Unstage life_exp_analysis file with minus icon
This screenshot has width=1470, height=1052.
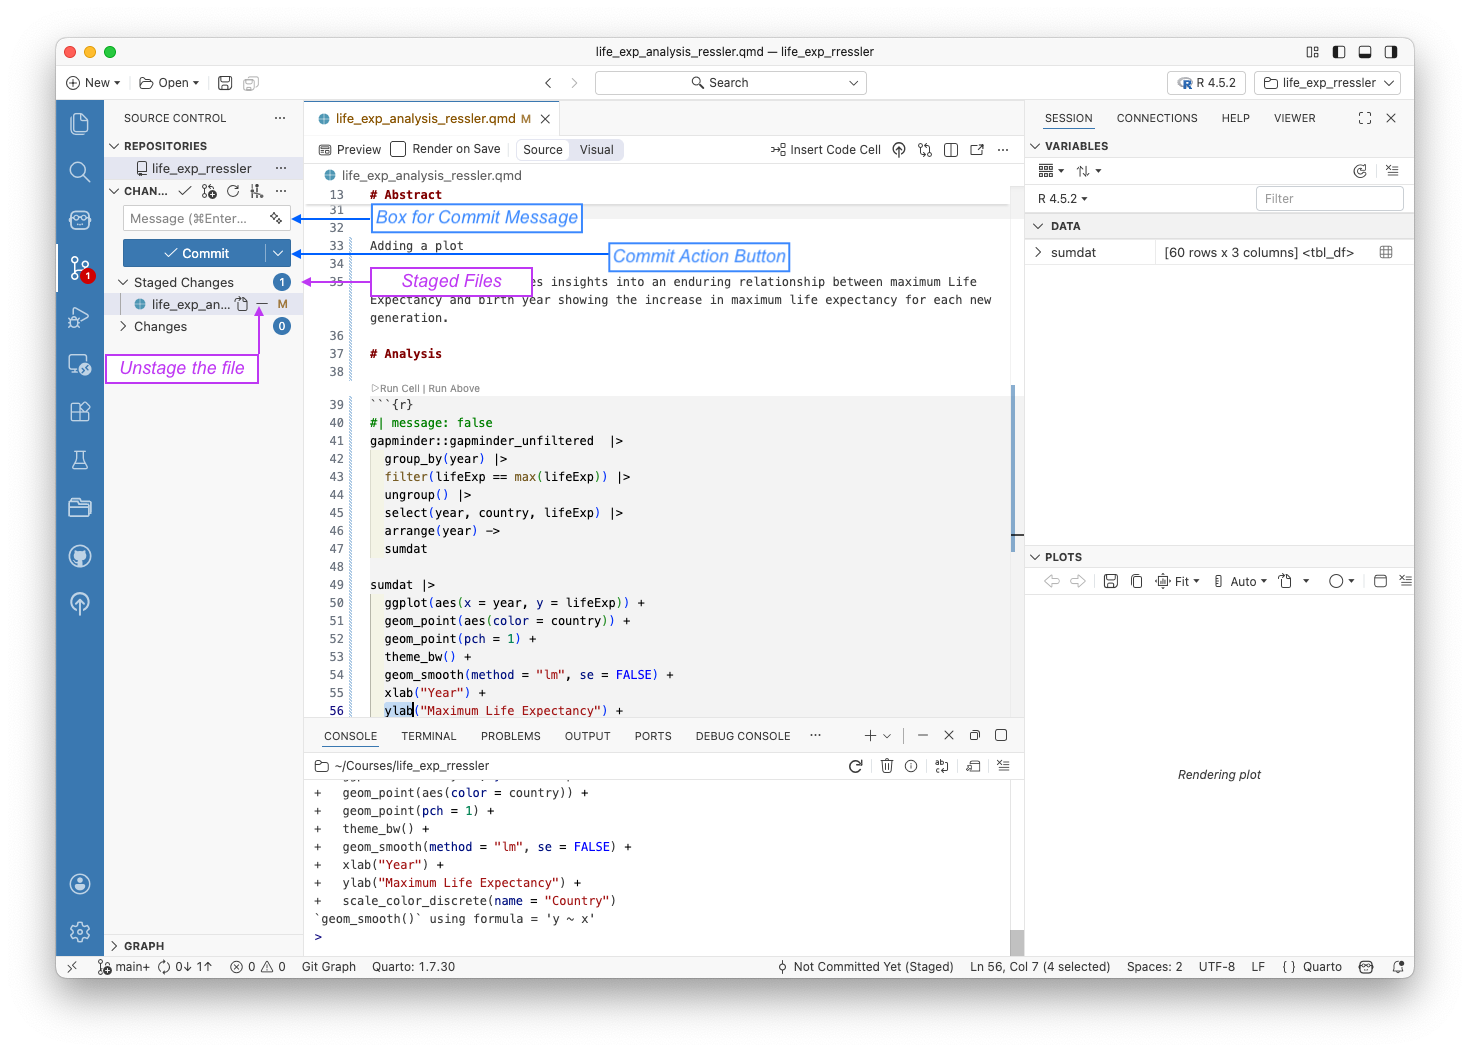(x=260, y=303)
